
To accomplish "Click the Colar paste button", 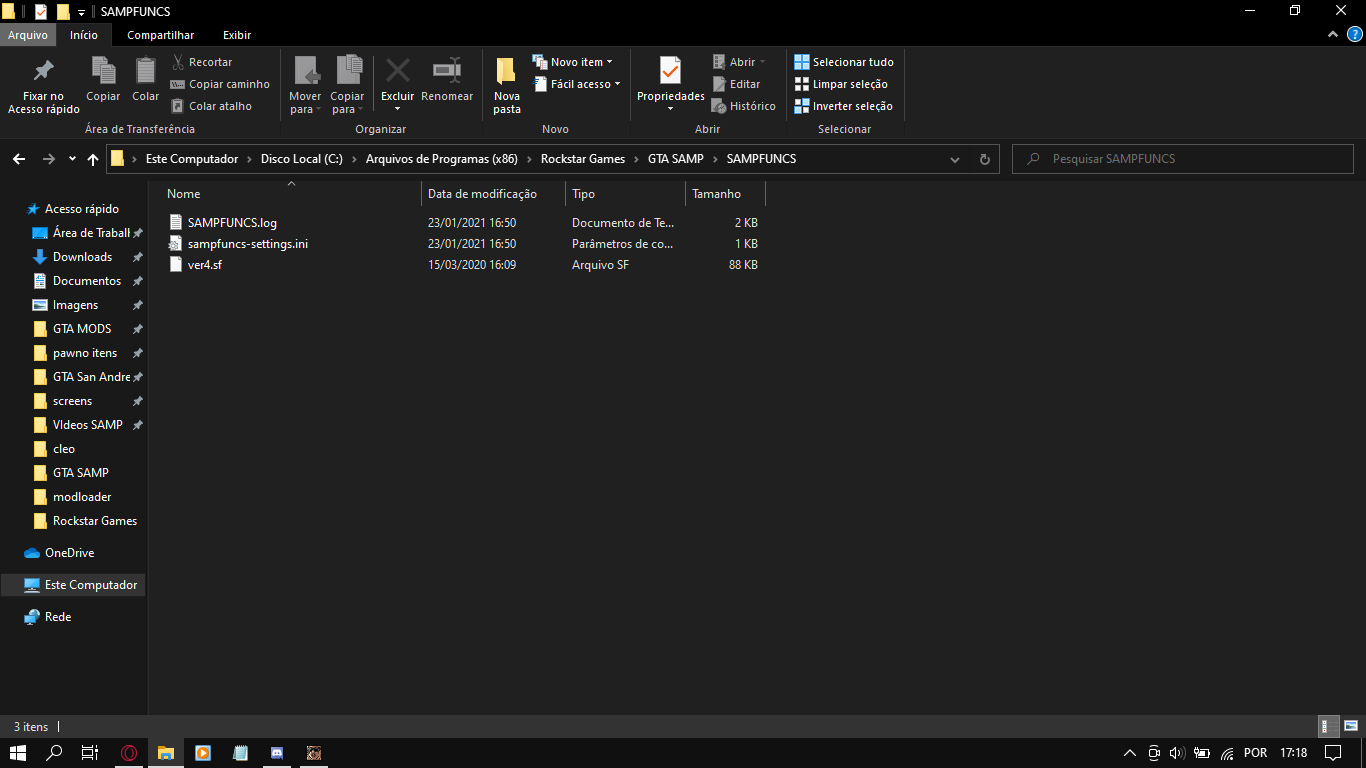I will point(146,80).
